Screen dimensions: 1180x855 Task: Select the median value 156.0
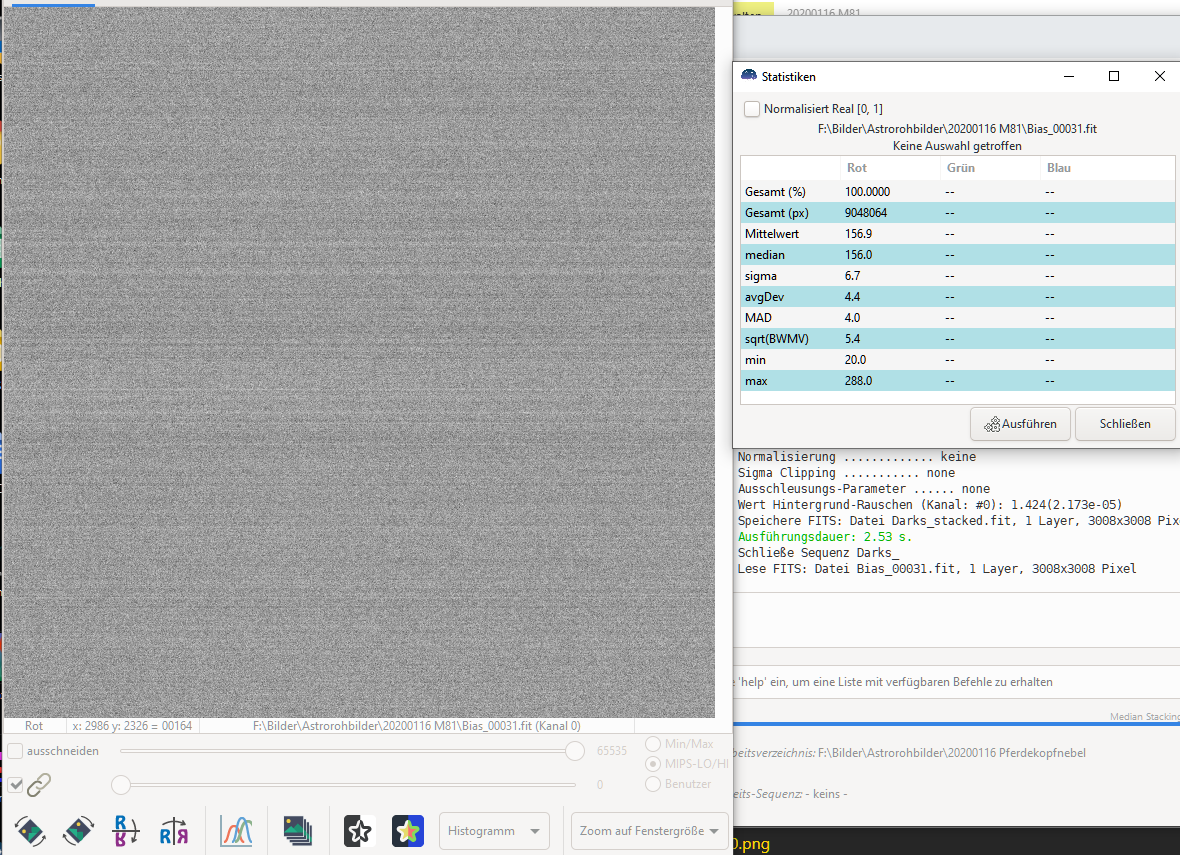(x=858, y=255)
